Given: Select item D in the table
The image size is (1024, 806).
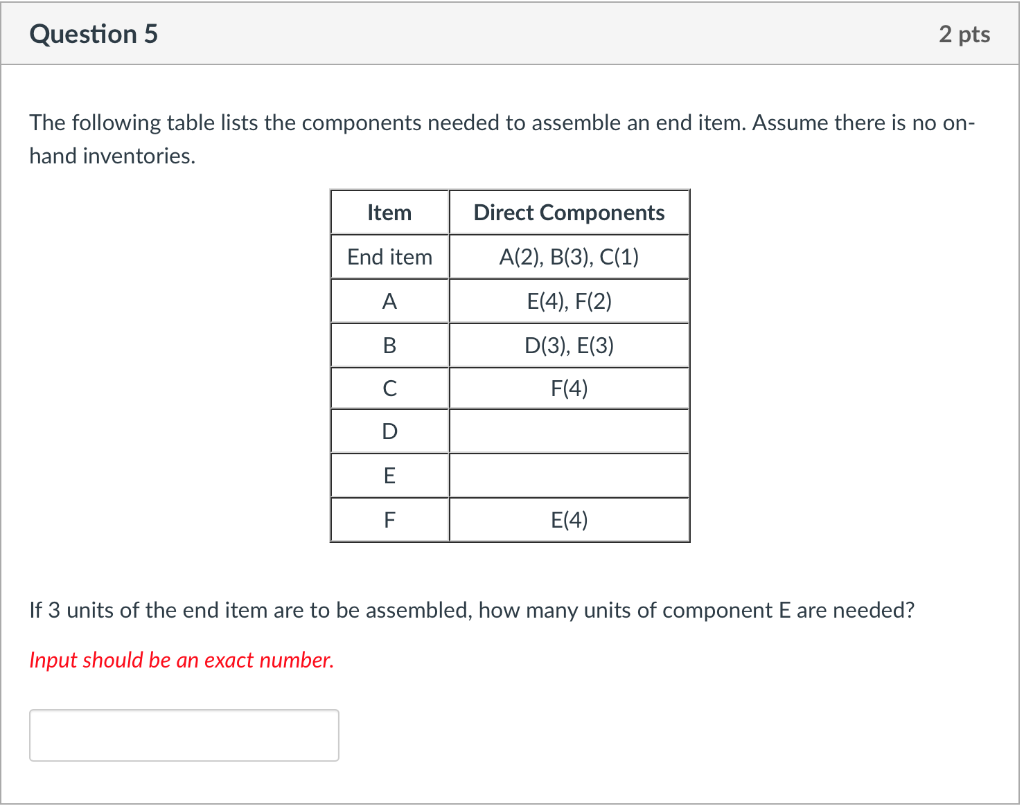Looking at the screenshot, I should pyautogui.click(x=389, y=431).
